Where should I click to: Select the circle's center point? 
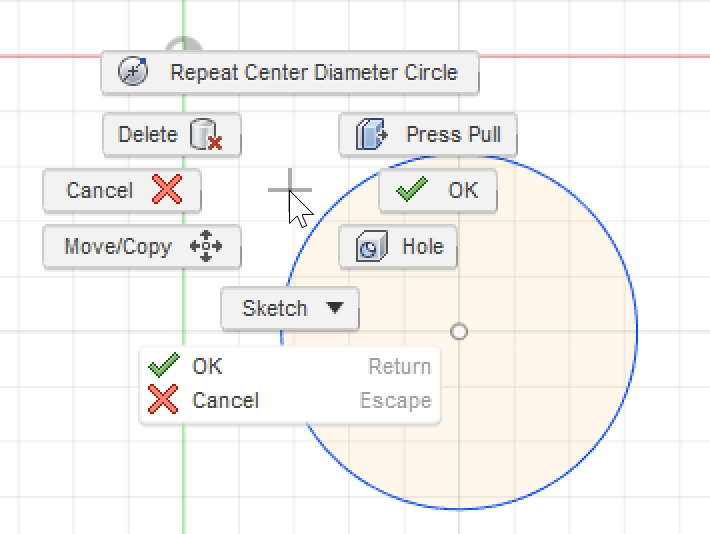click(459, 332)
